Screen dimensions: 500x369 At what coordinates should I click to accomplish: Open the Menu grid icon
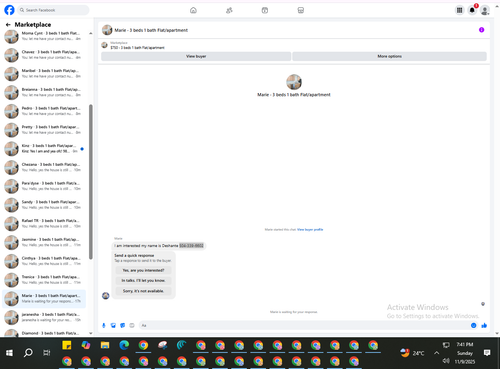(x=459, y=10)
